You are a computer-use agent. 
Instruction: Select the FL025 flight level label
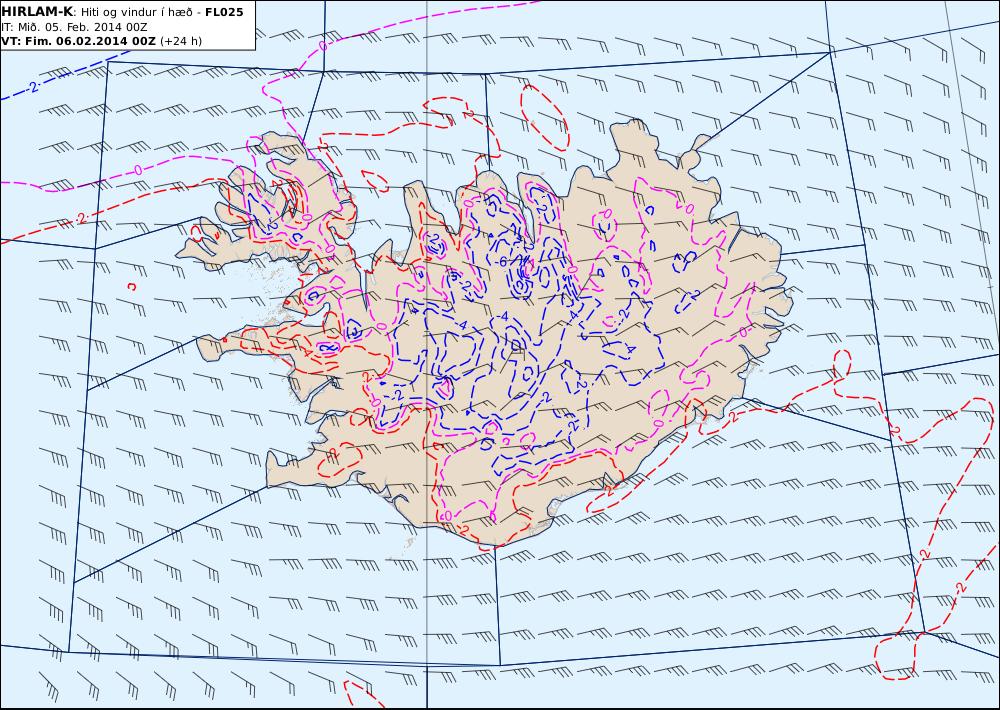tap(224, 12)
